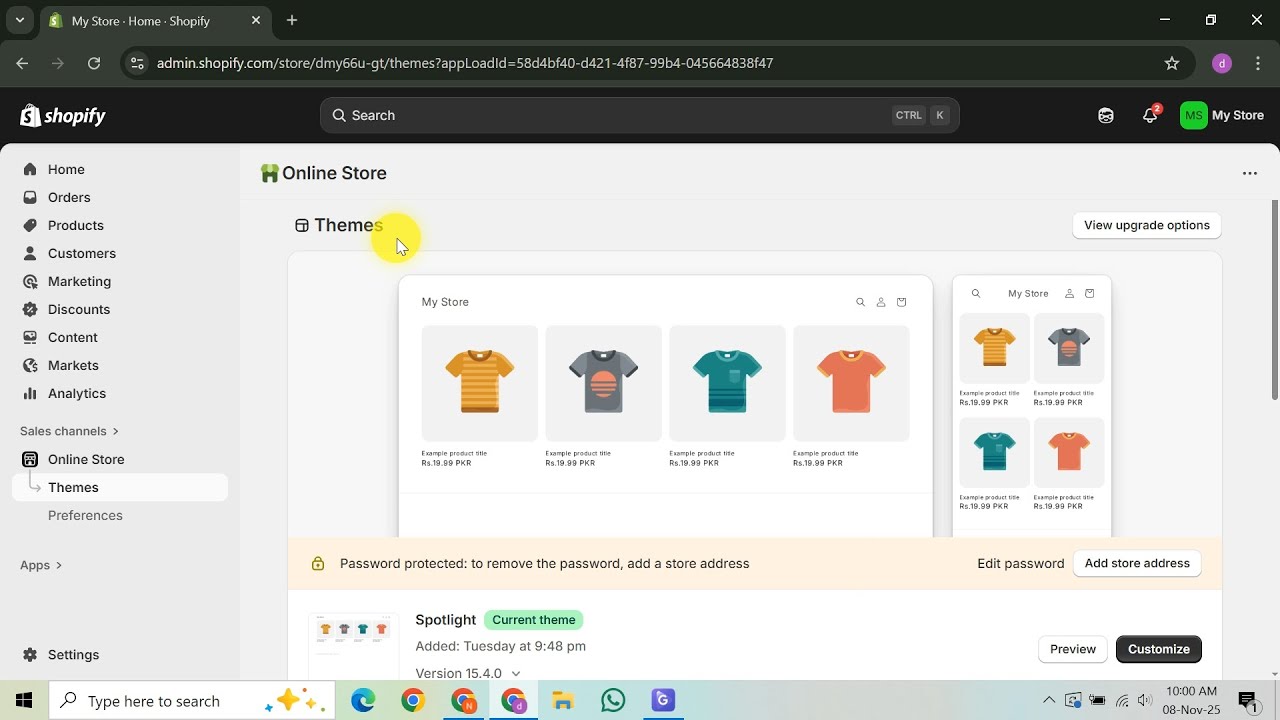Open Windows Start menu

(x=24, y=701)
